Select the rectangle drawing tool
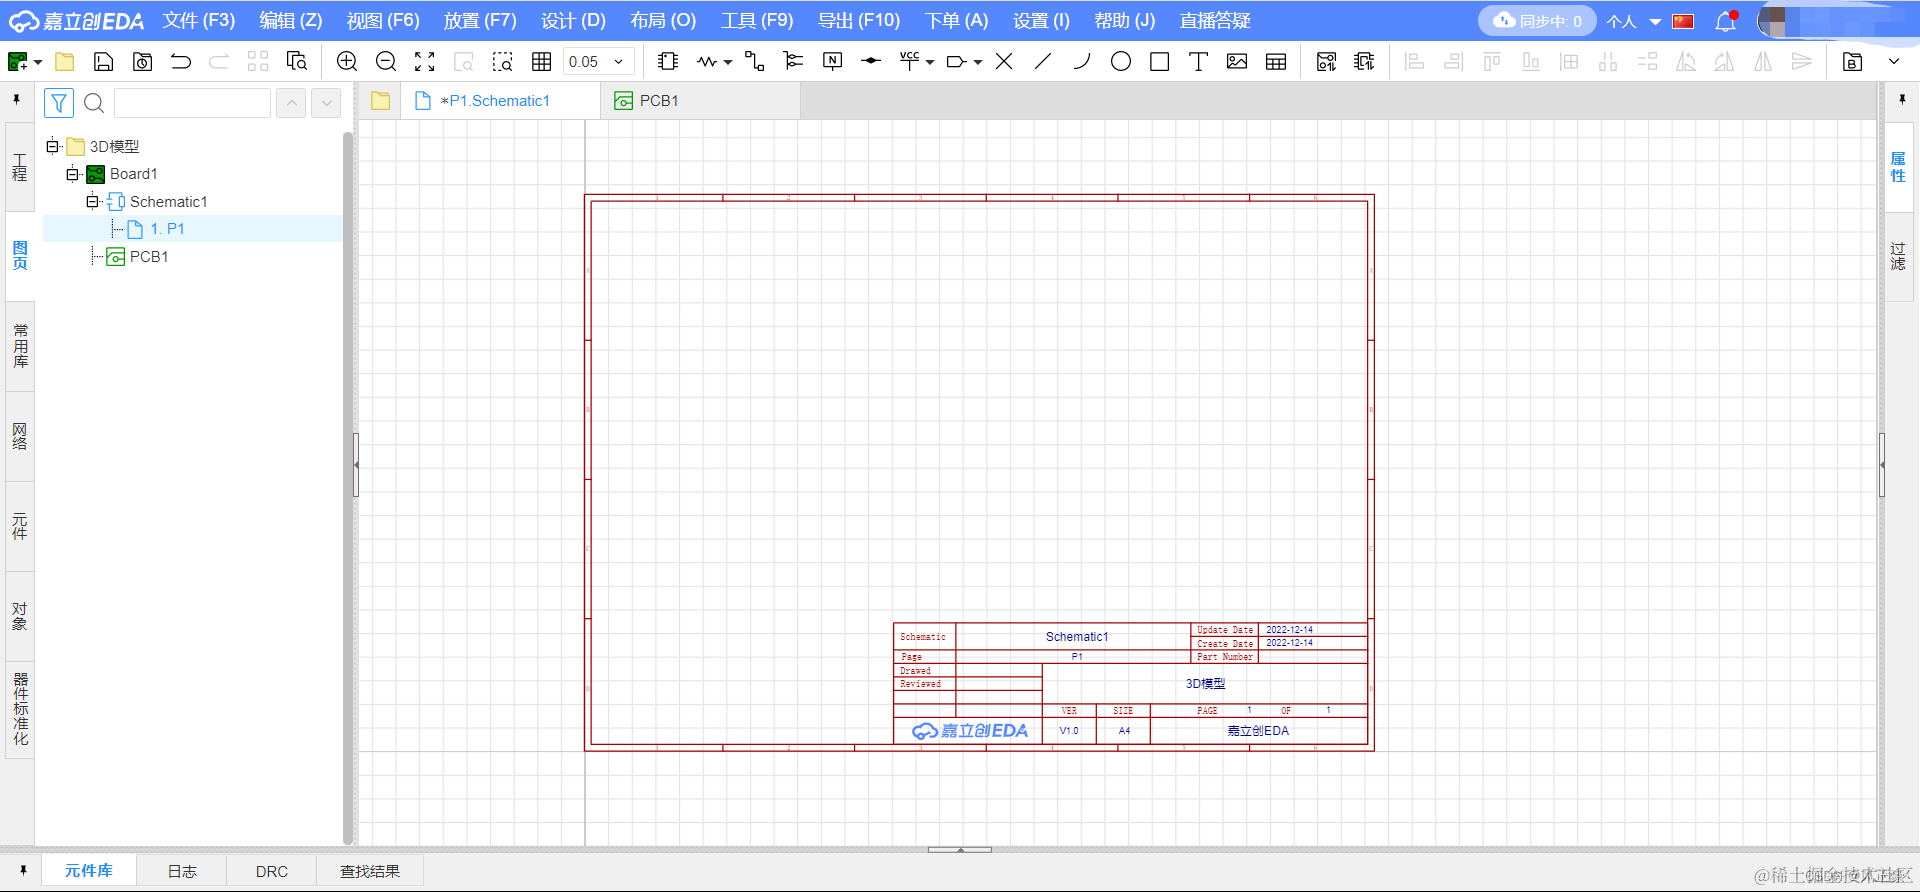This screenshot has width=1920, height=892. click(x=1160, y=62)
